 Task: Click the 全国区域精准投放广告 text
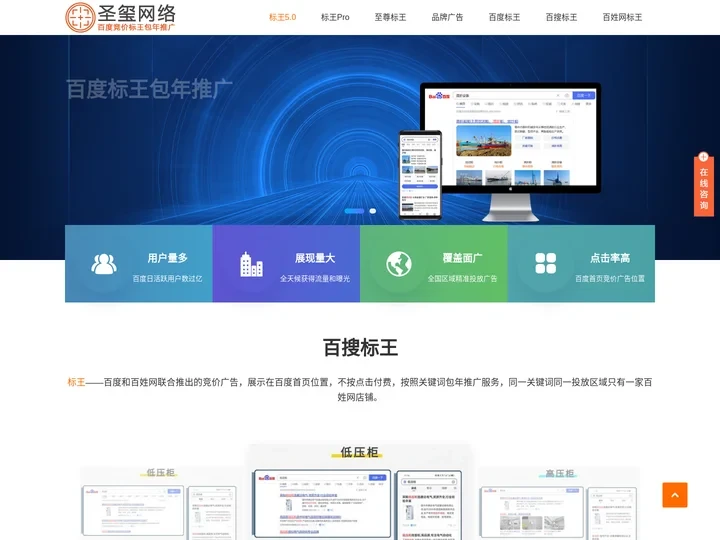click(462, 279)
